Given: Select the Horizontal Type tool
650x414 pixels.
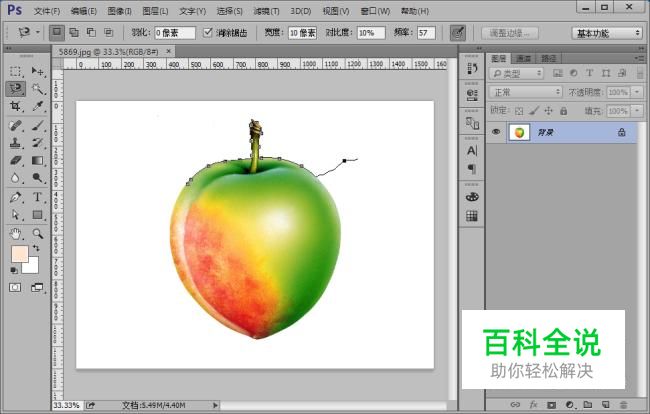Looking at the screenshot, I should click(38, 197).
